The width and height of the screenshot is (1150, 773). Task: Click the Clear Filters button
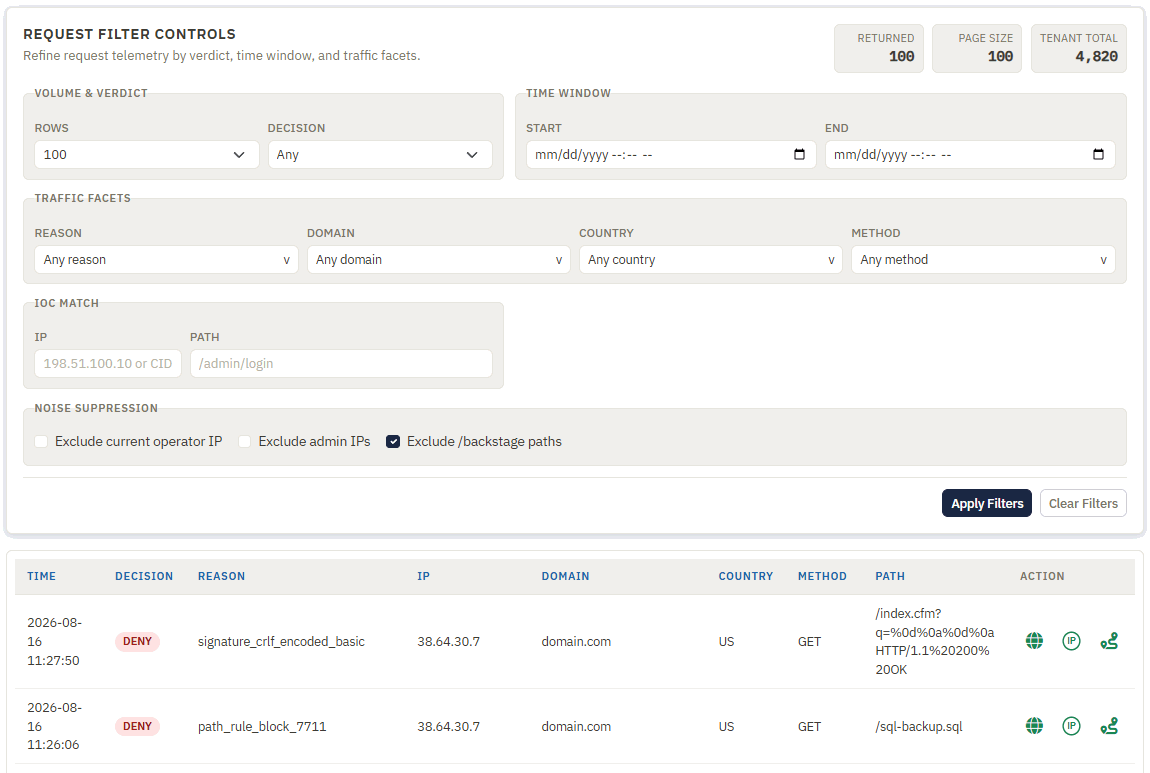click(1083, 503)
